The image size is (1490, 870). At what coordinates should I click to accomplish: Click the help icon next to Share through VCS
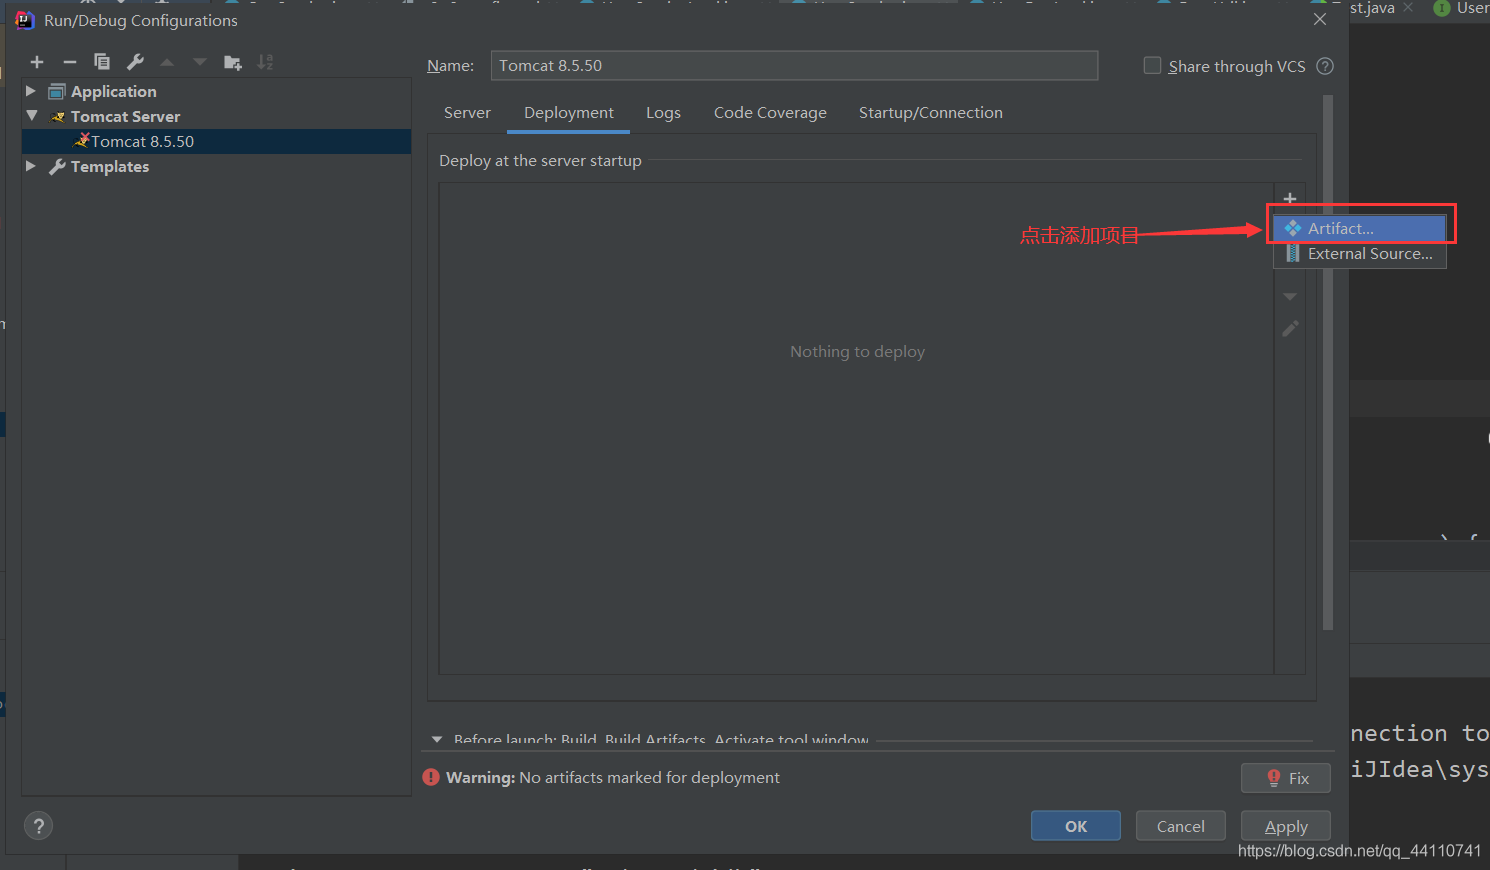[x=1325, y=66]
